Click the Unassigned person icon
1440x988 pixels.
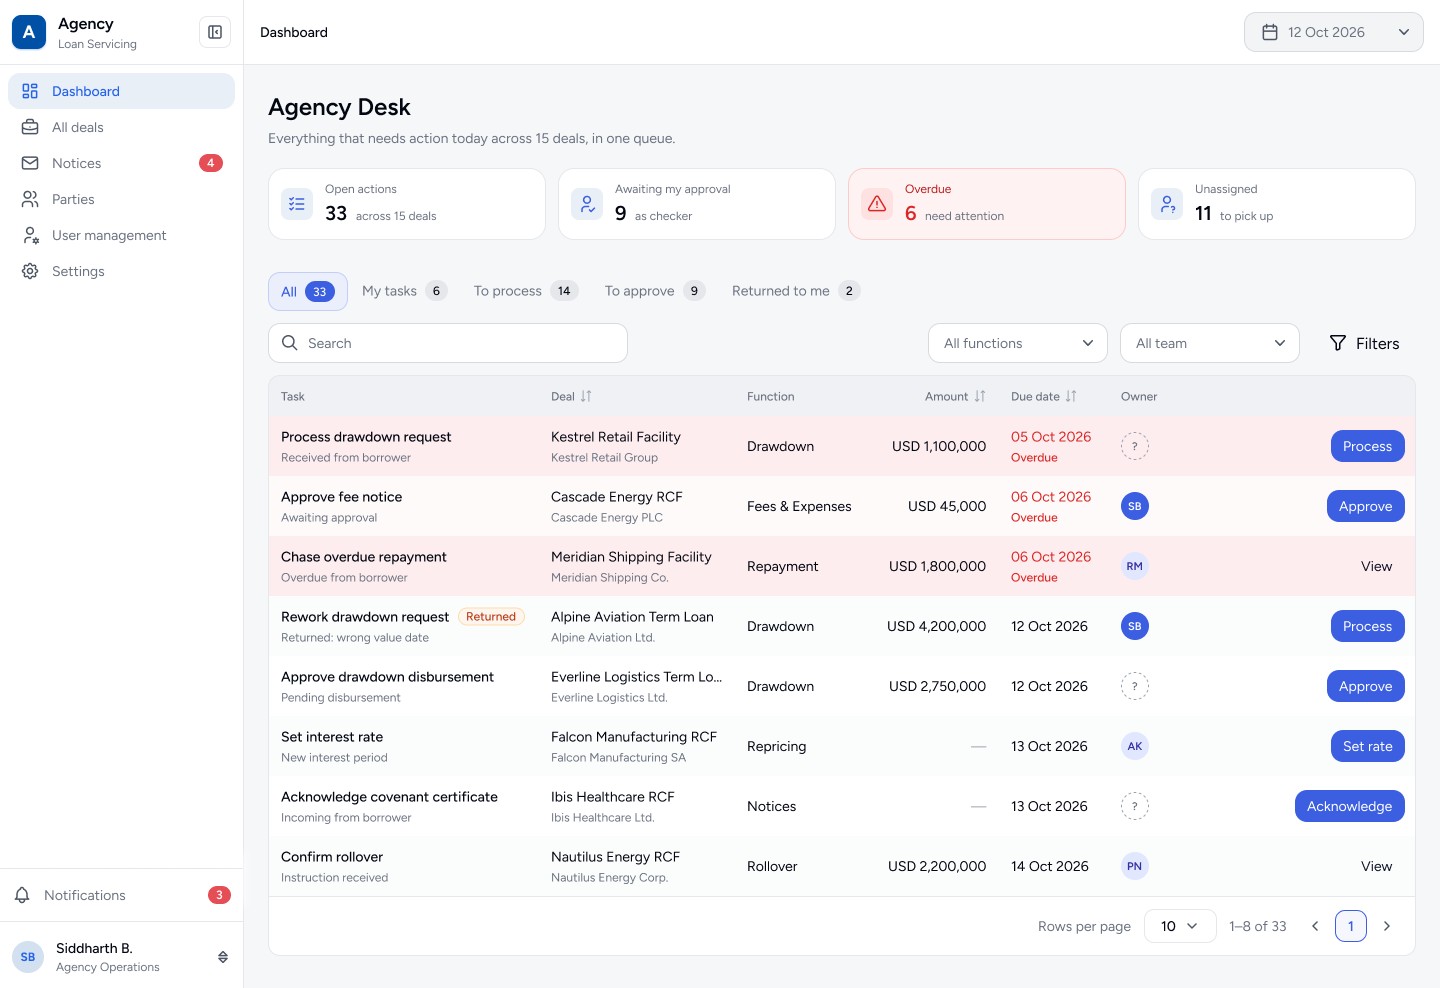1167,204
